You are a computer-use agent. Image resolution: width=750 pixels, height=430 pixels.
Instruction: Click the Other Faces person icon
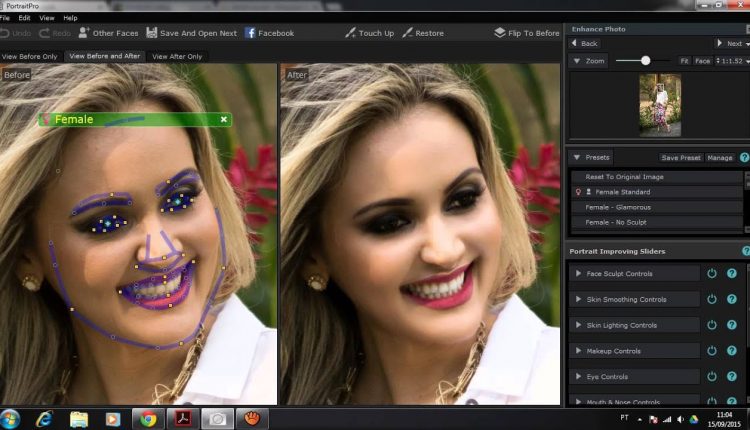(84, 33)
